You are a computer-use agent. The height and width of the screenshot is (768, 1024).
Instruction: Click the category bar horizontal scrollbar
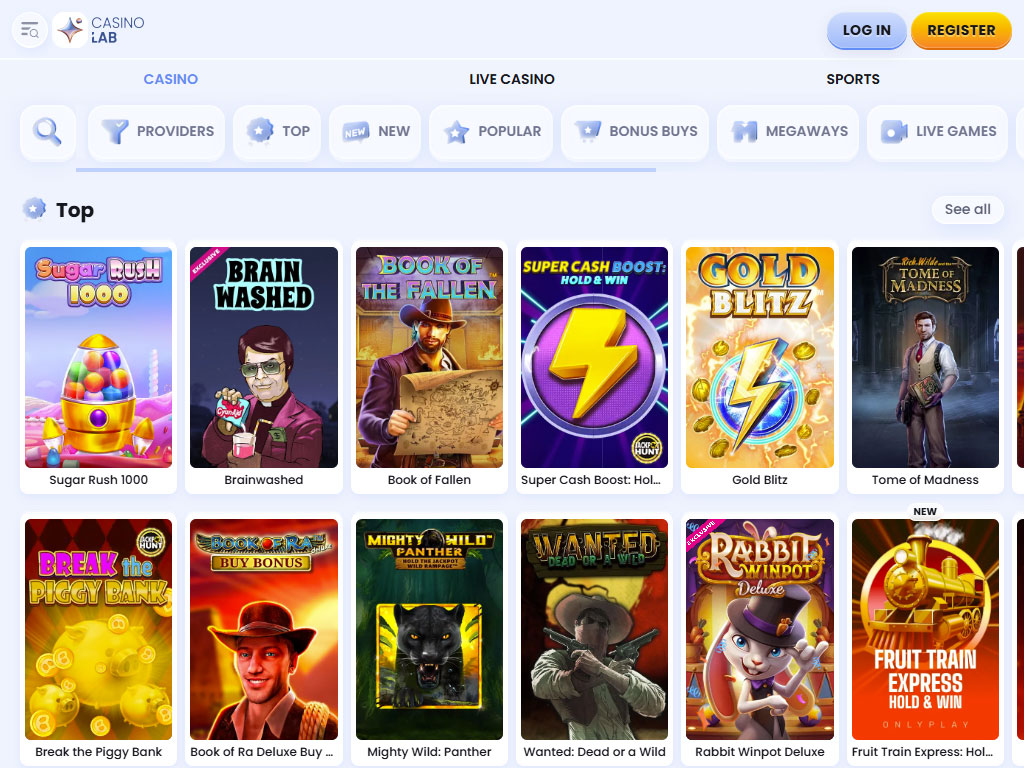366,170
